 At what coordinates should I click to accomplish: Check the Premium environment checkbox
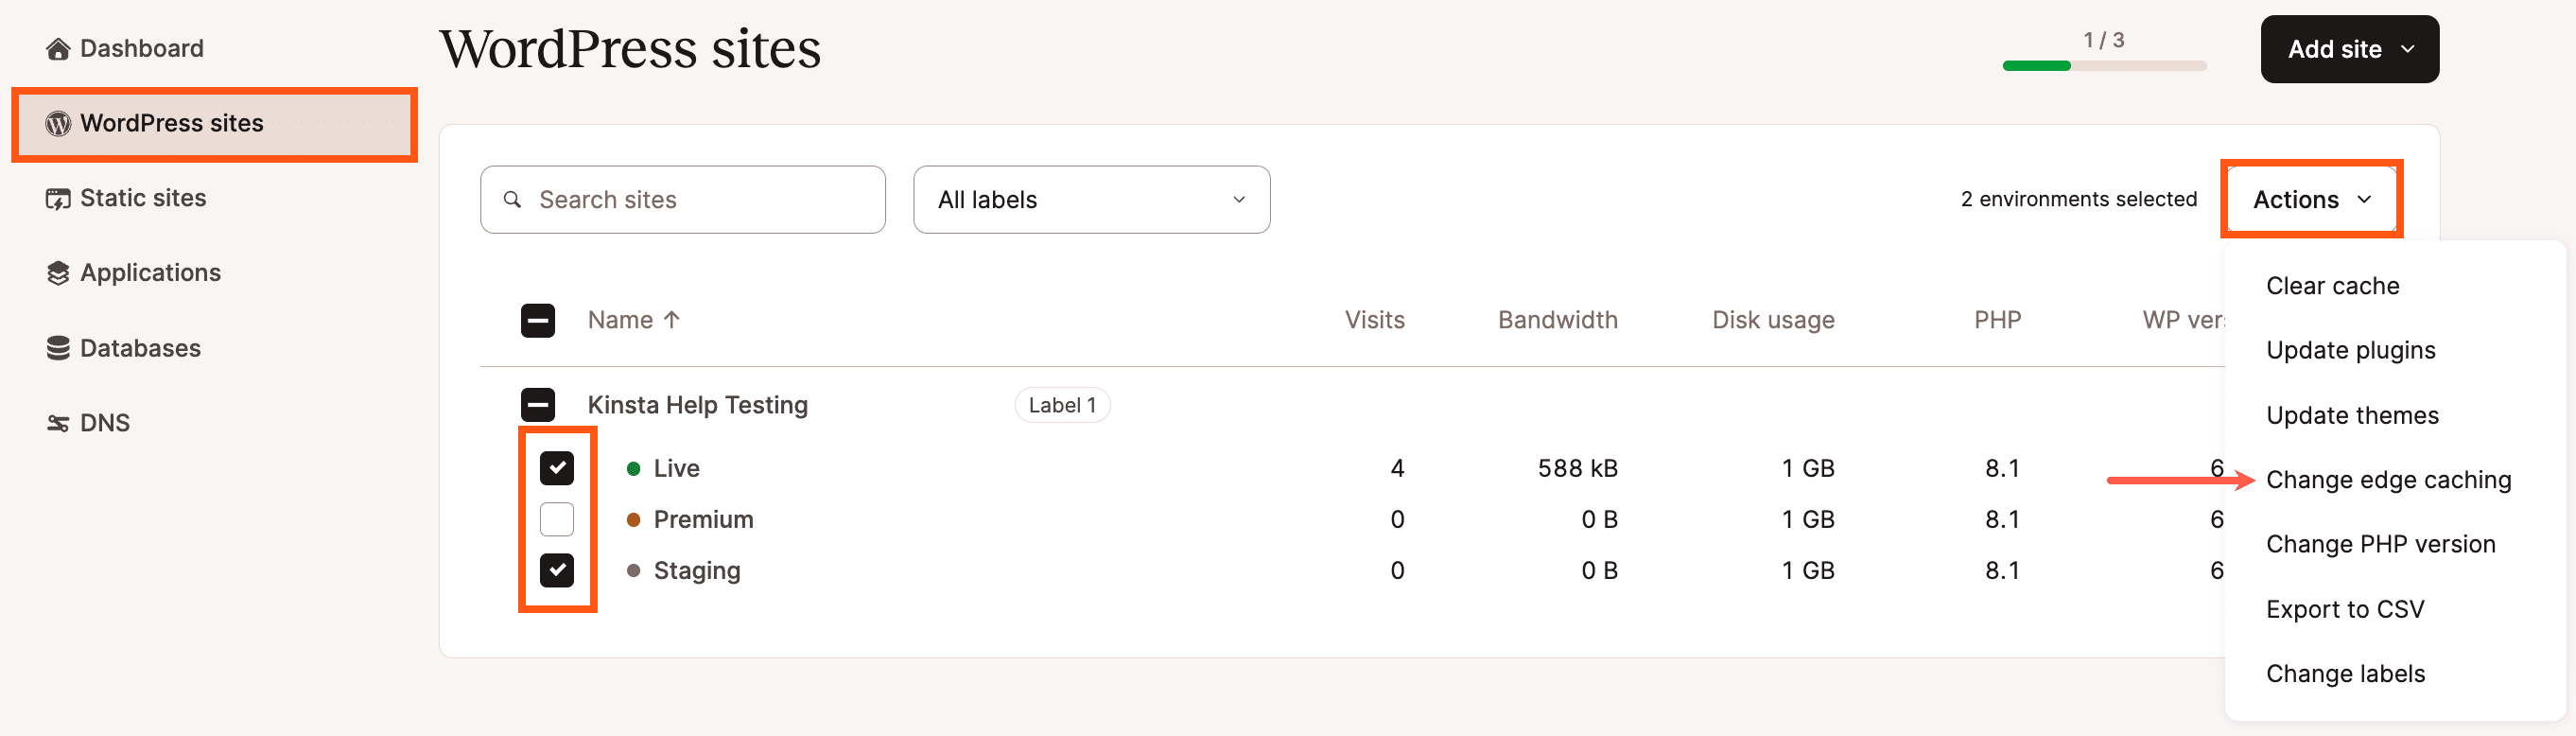point(557,519)
